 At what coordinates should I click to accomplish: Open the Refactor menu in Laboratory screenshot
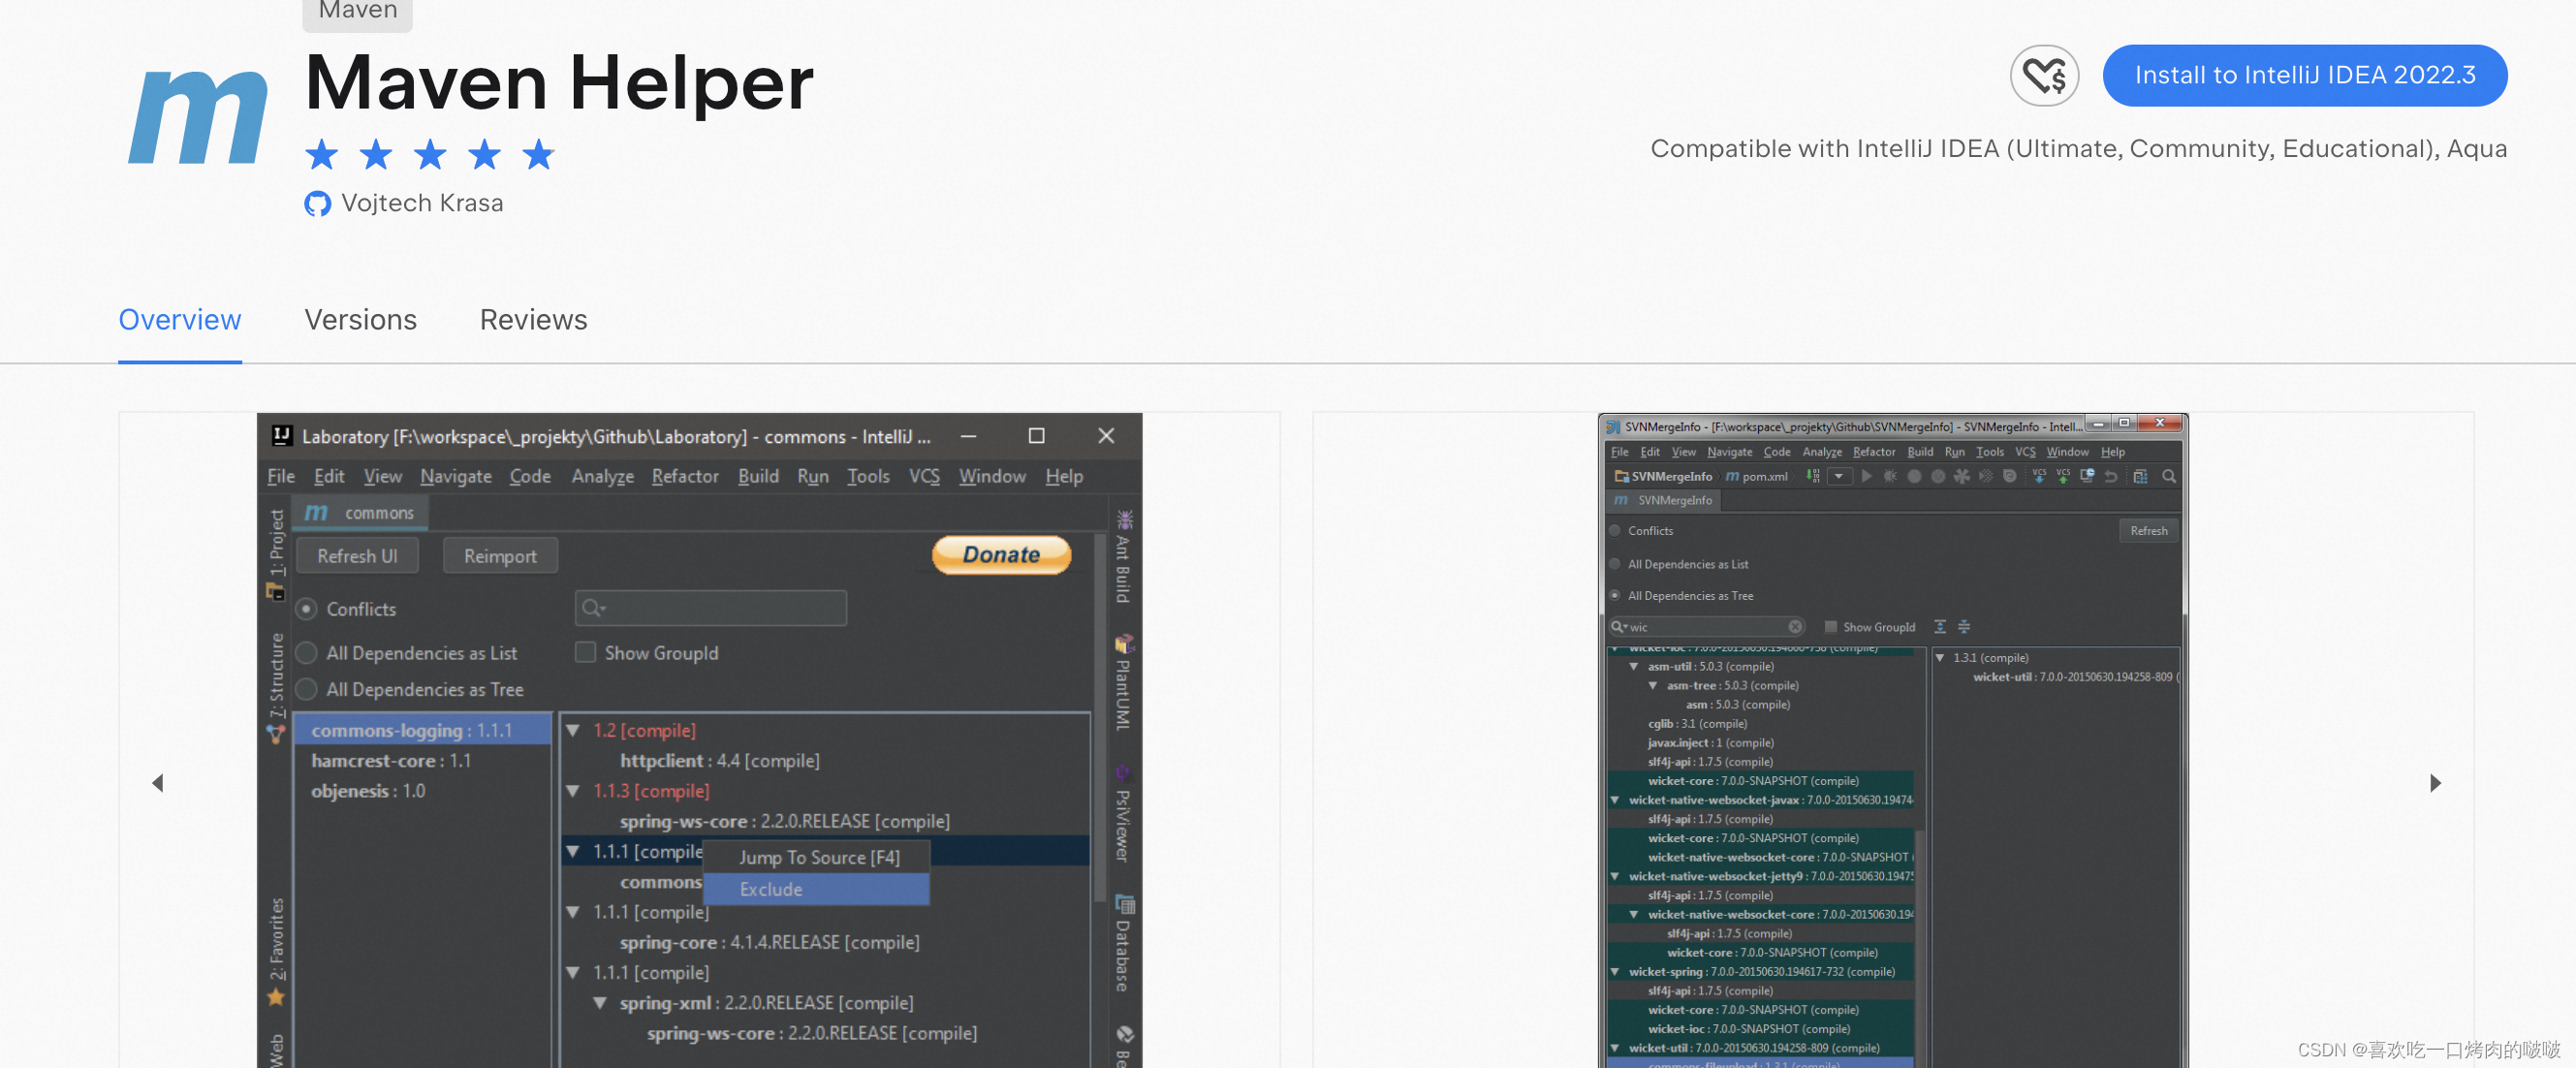(x=685, y=476)
